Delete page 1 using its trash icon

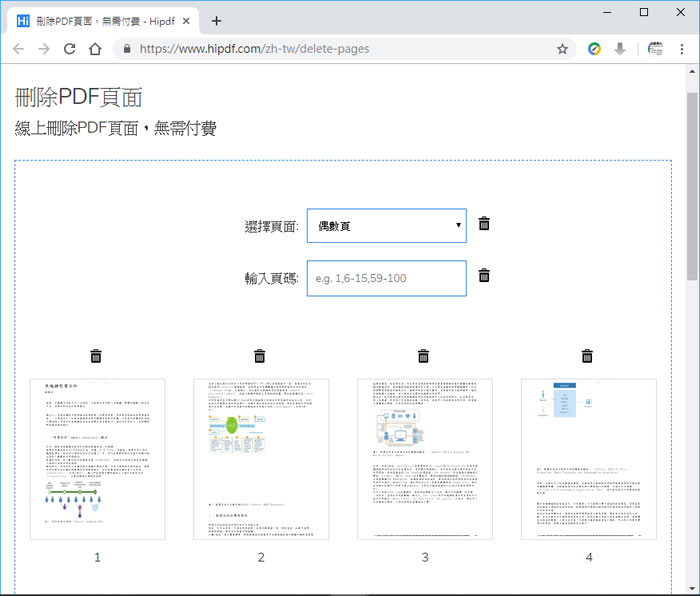click(x=96, y=356)
